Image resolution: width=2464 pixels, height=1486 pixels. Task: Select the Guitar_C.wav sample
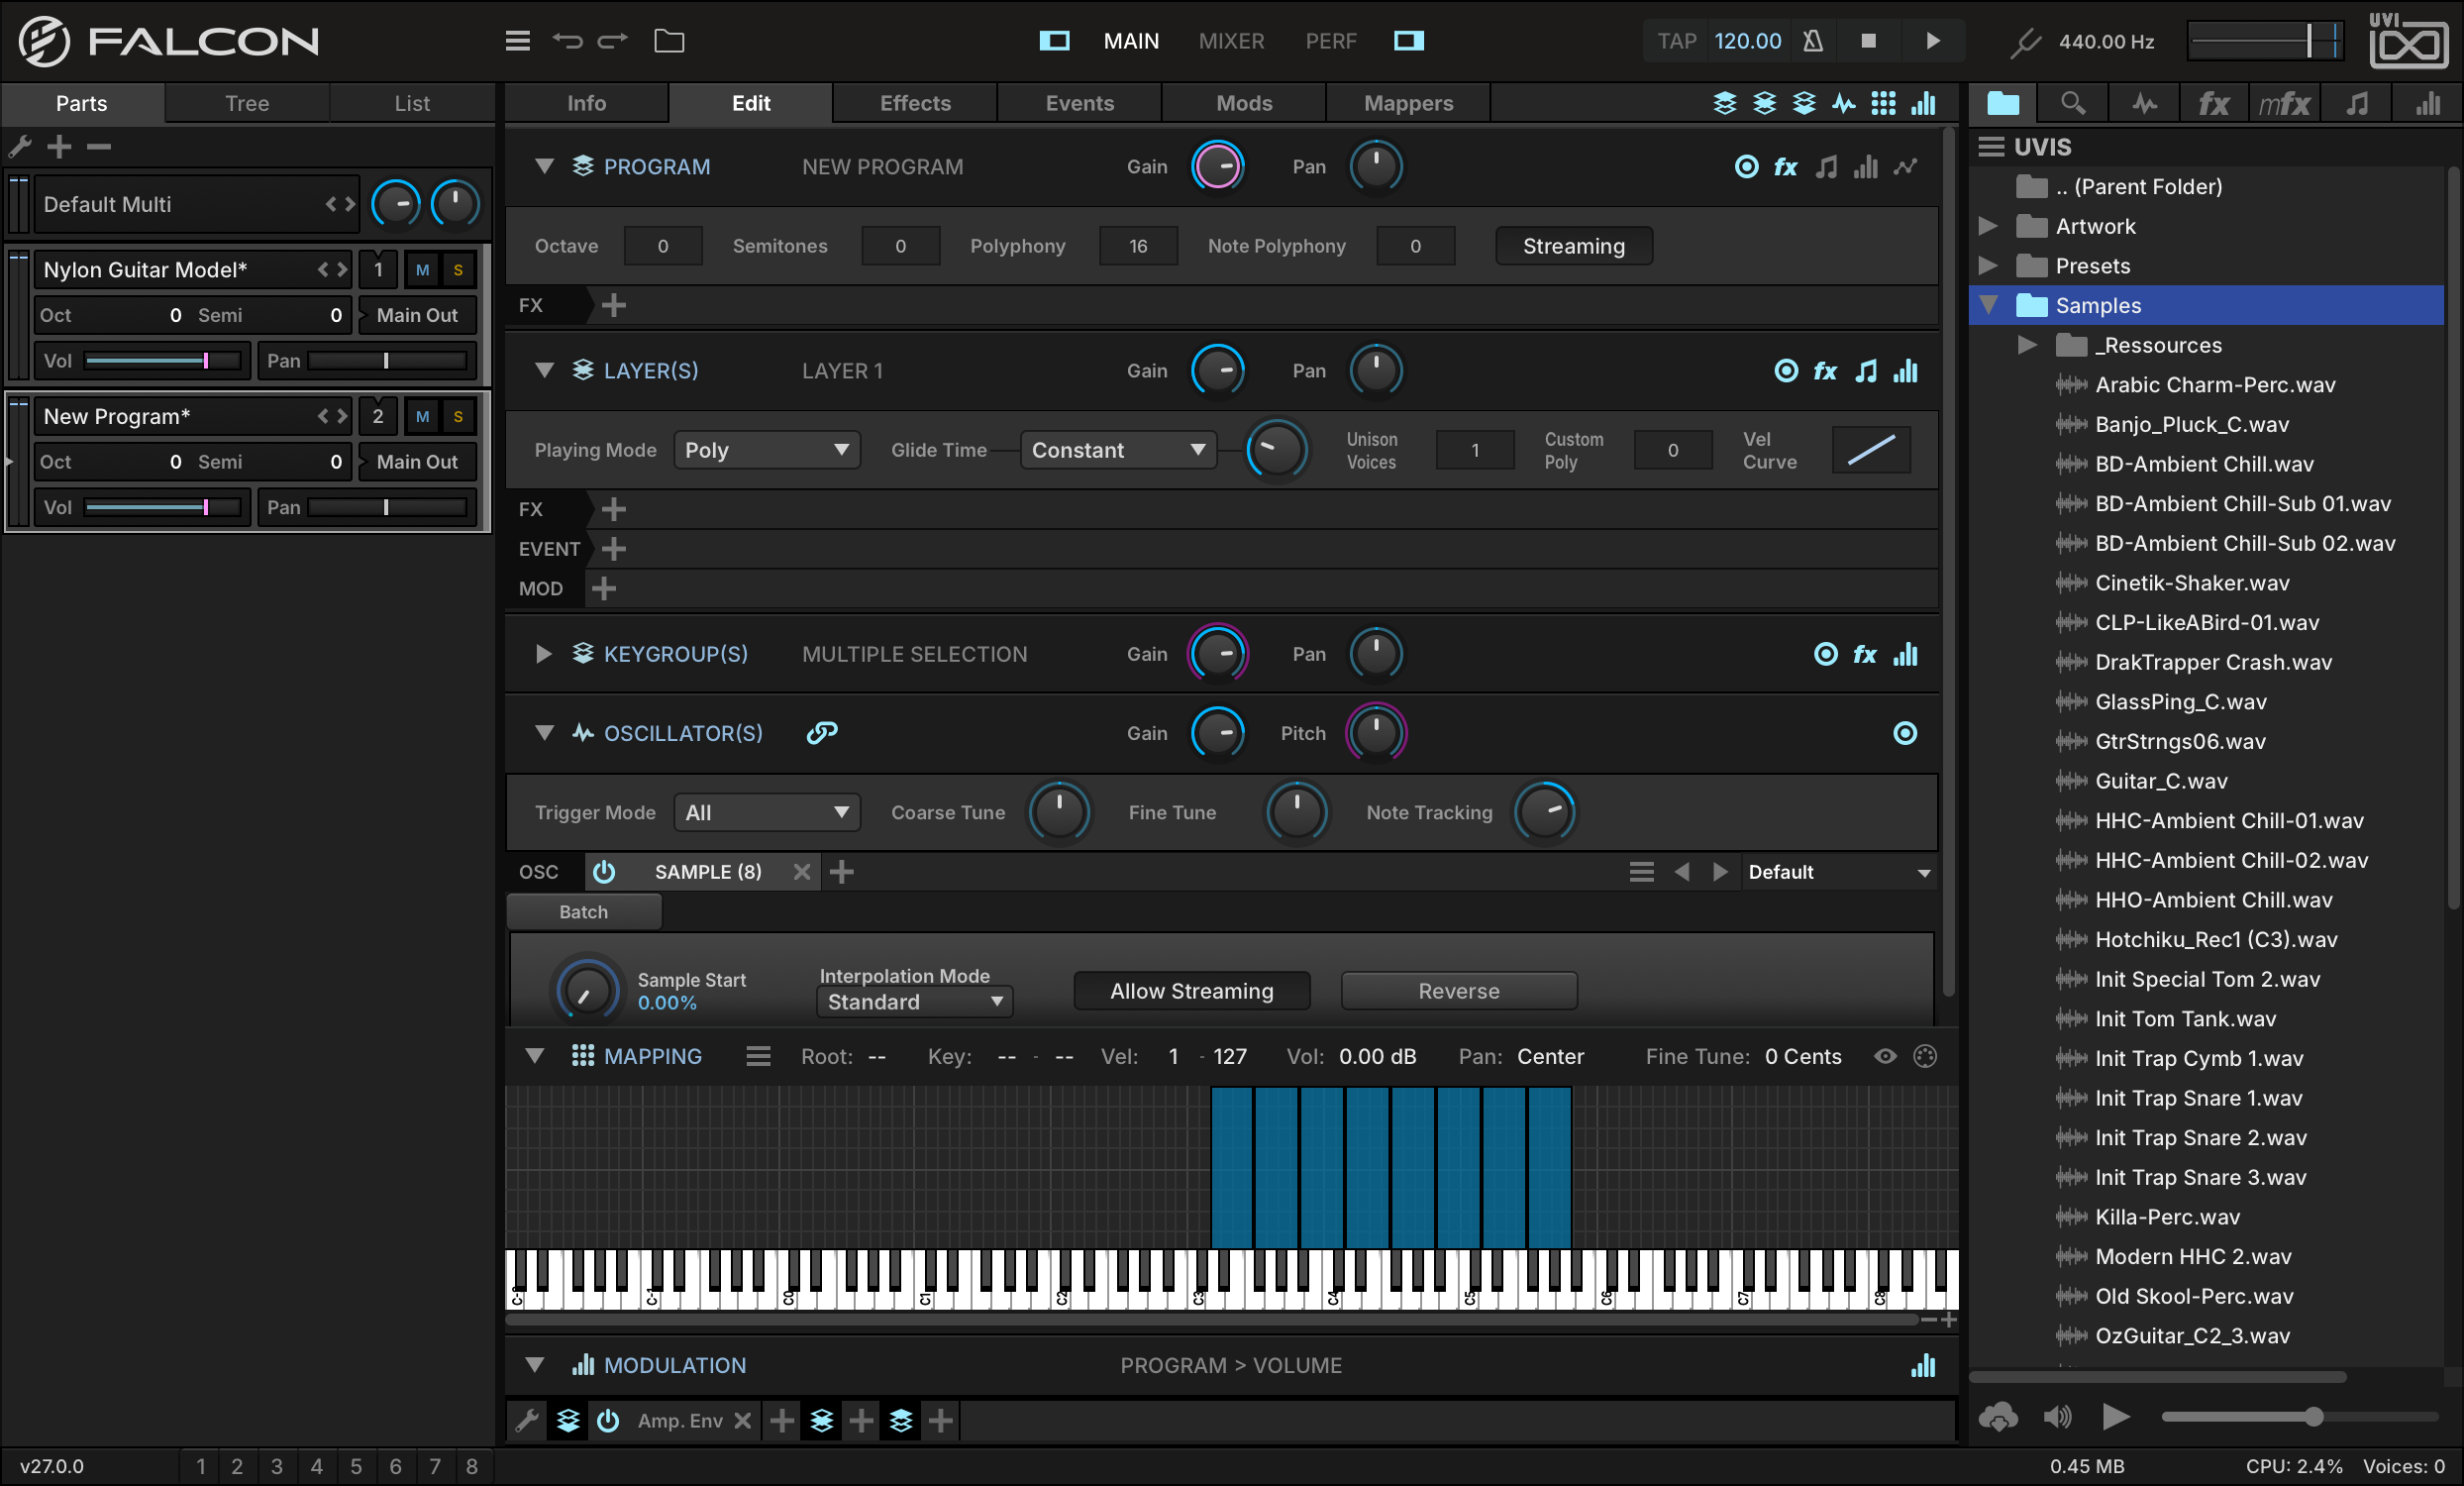[x=2160, y=781]
